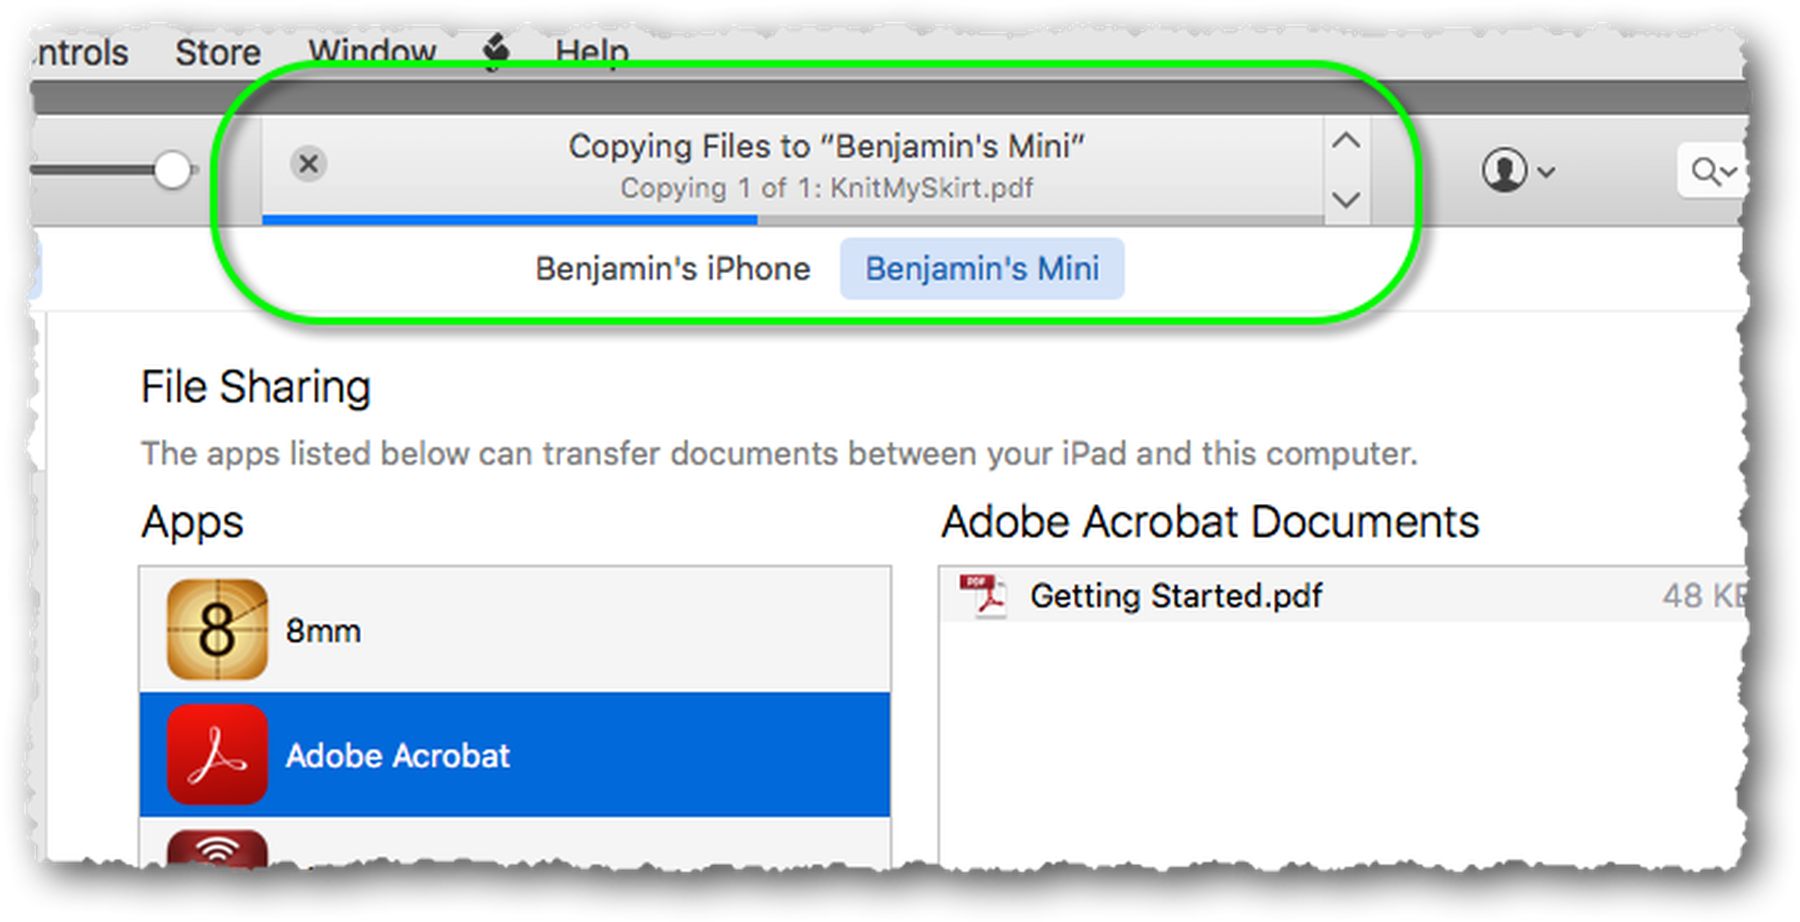Select the Adobe Acrobat app icon
This screenshot has height=922, width=1800.
pos(217,755)
